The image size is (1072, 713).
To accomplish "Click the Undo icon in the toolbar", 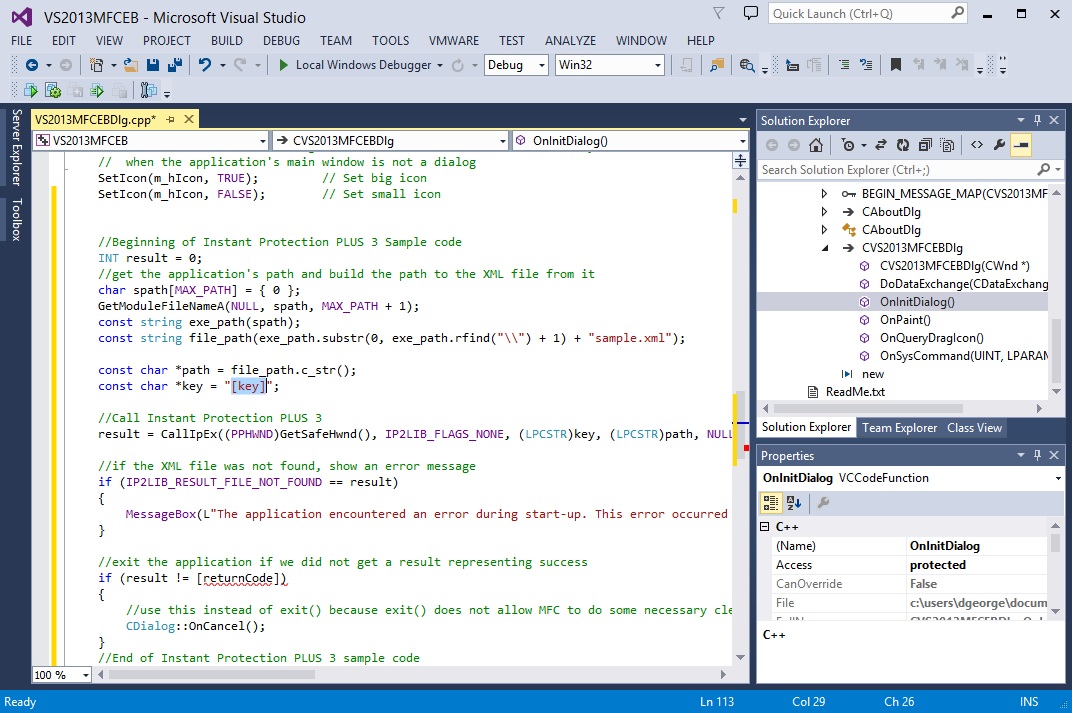I will pos(205,65).
